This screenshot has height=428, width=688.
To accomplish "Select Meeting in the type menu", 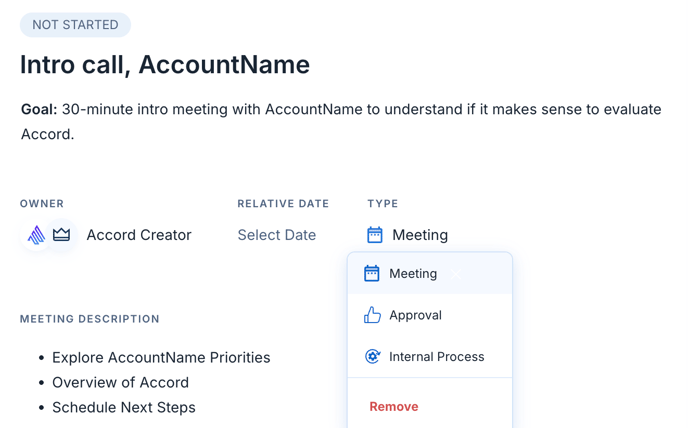I will [x=430, y=273].
